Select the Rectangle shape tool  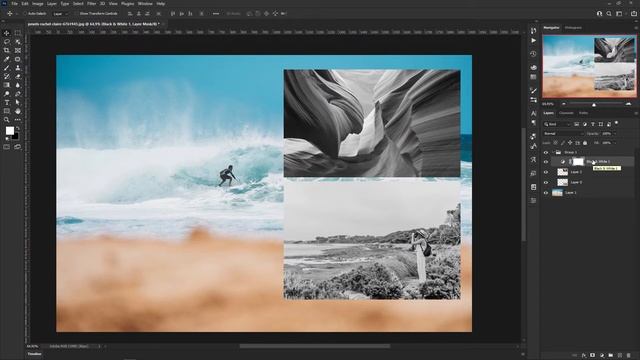coord(7,111)
